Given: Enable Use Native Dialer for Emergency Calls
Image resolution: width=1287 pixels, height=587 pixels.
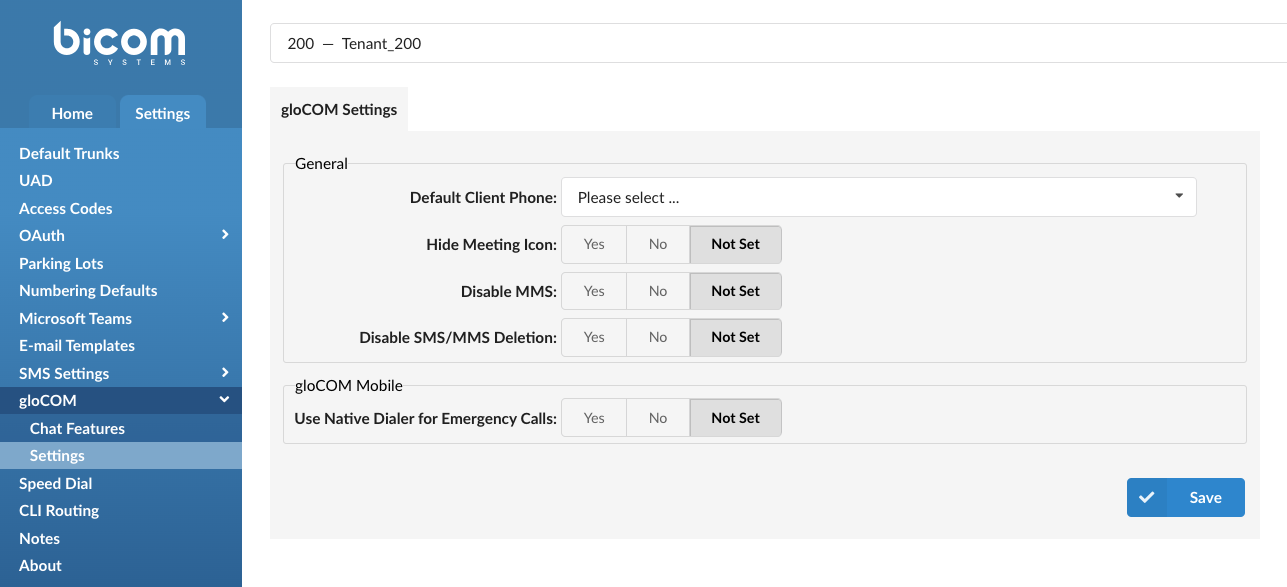Looking at the screenshot, I should [593, 417].
